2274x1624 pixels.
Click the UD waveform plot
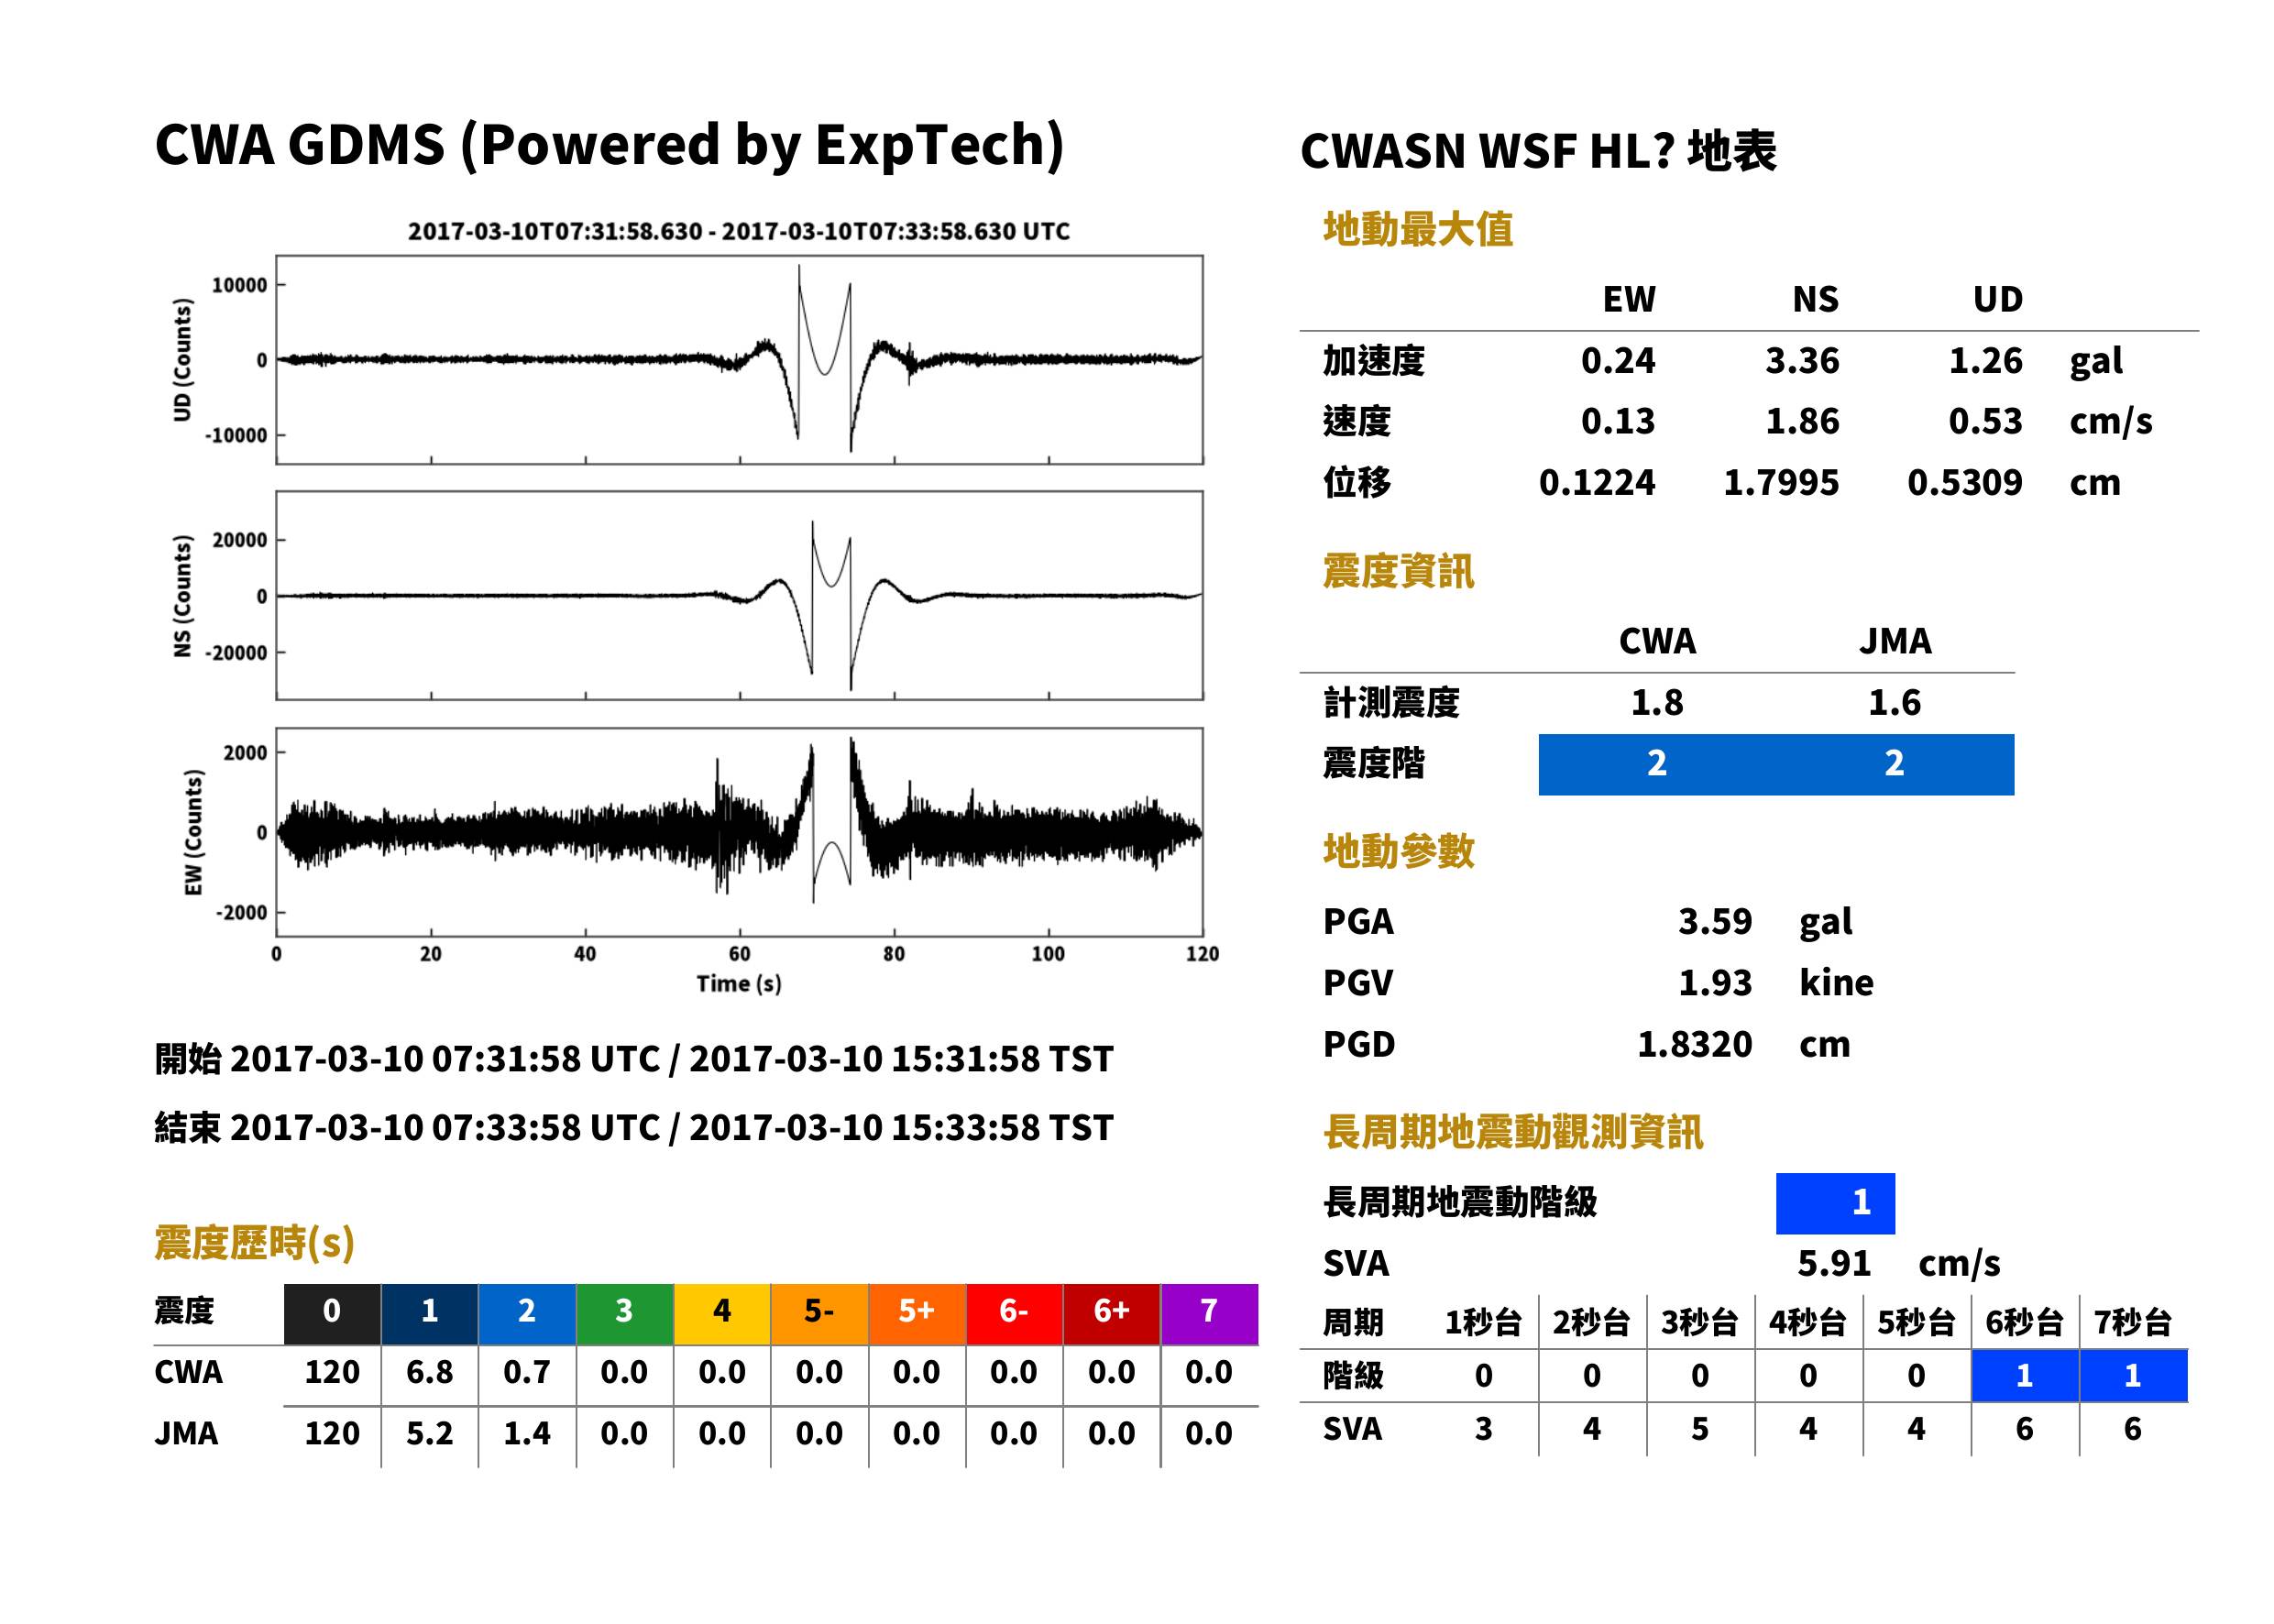coord(739,360)
